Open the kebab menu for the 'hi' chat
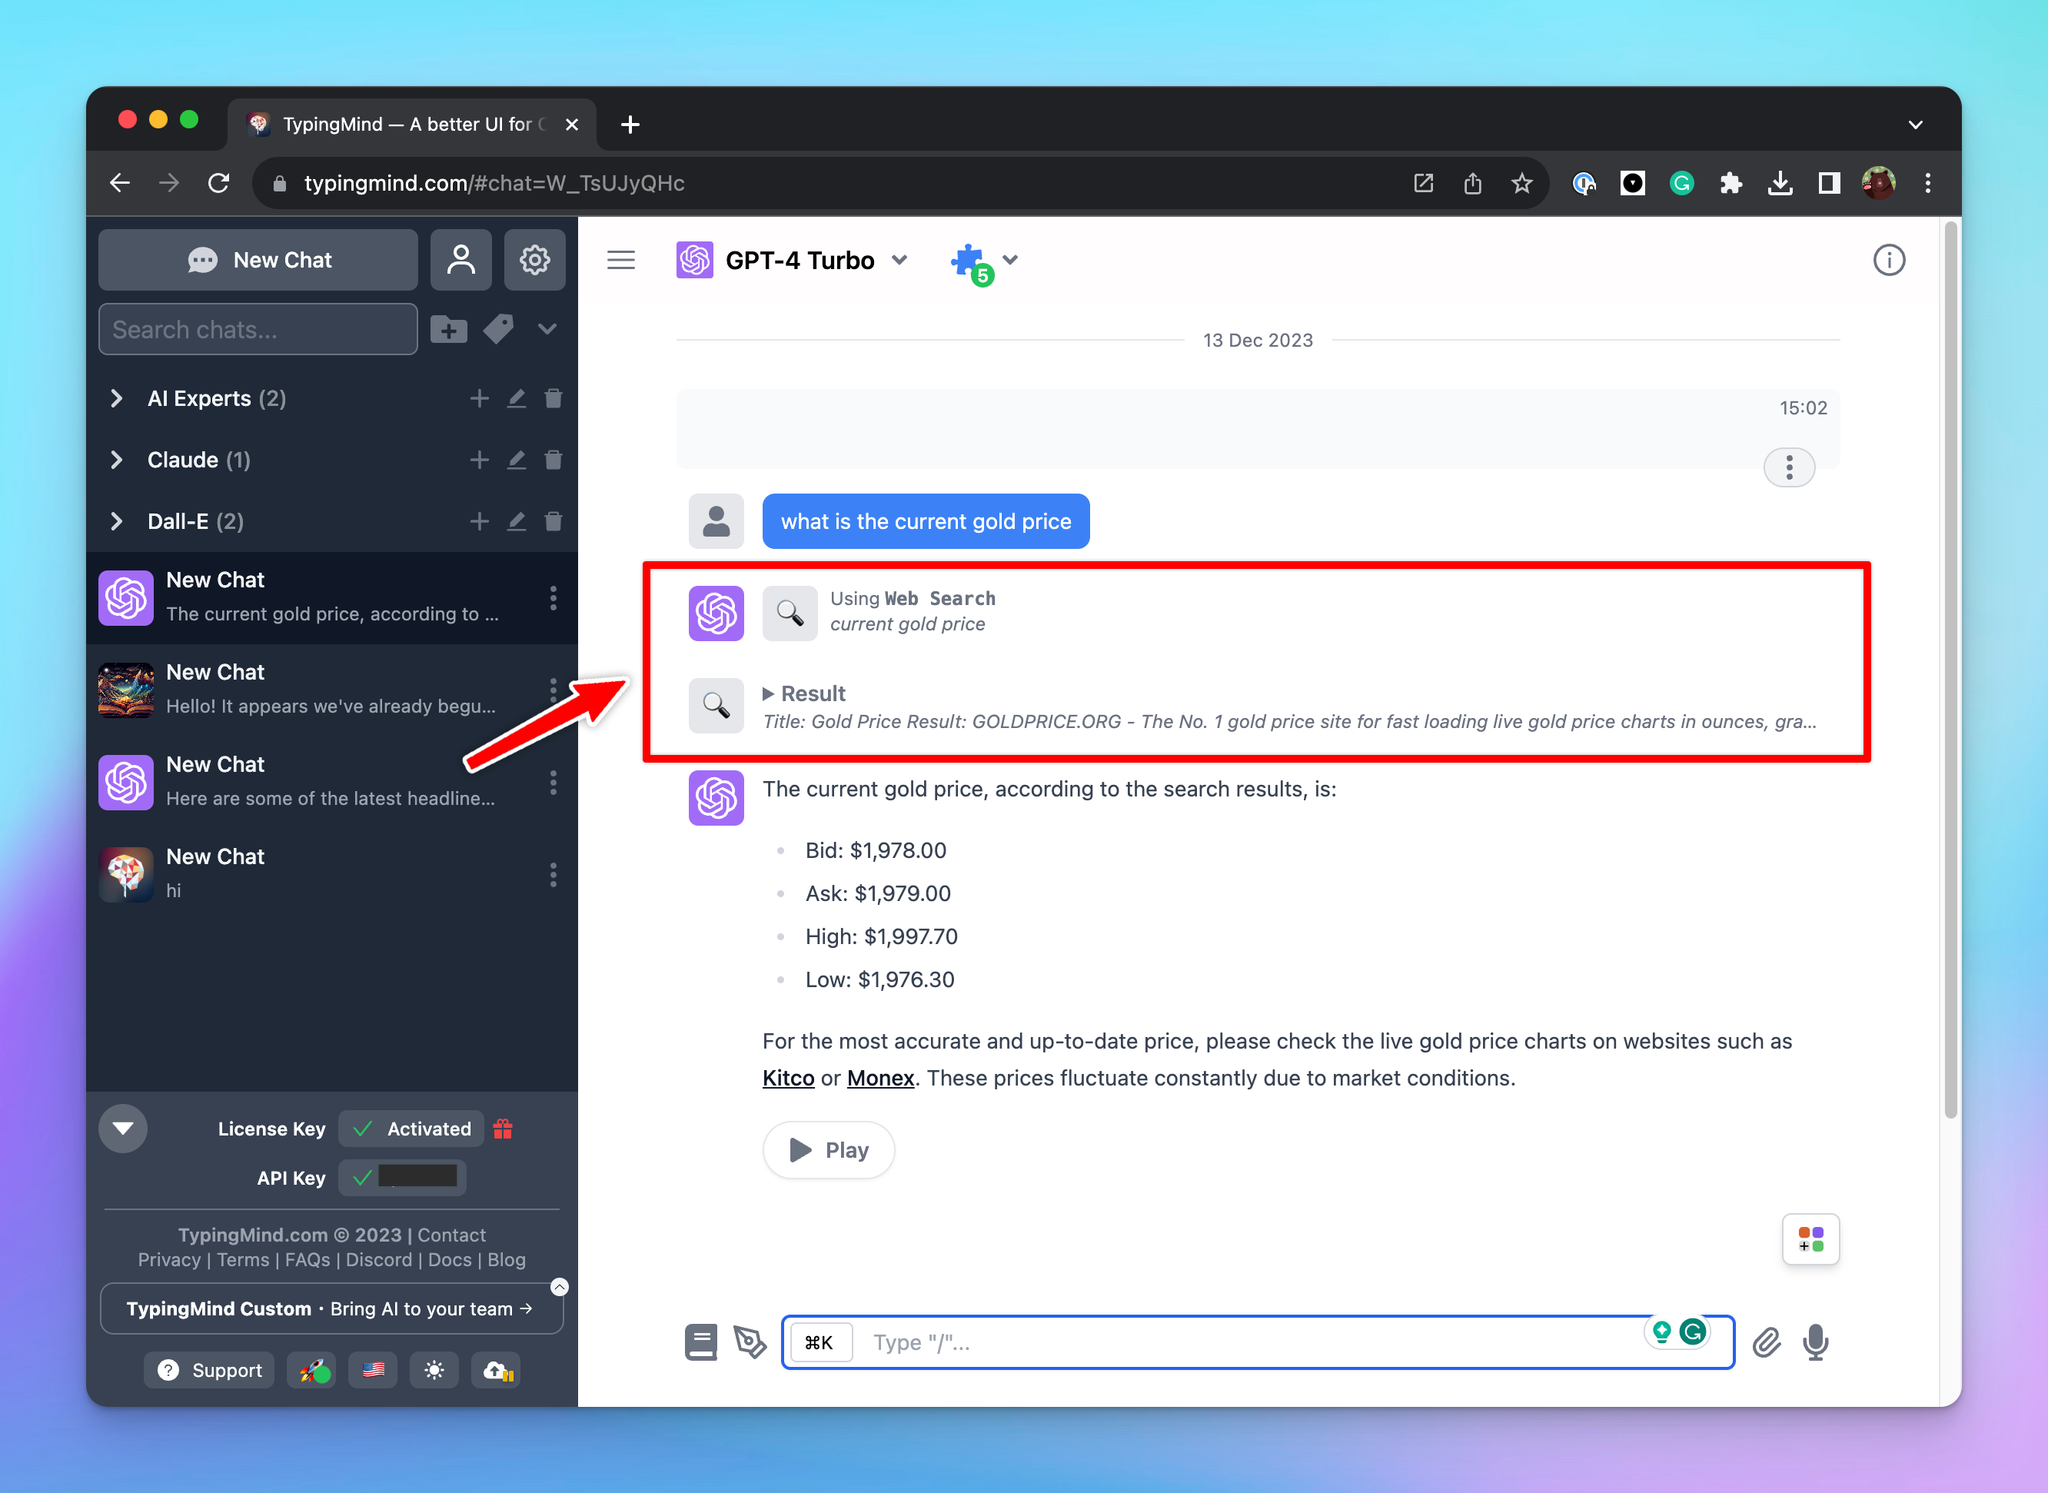The image size is (2048, 1493). click(553, 875)
